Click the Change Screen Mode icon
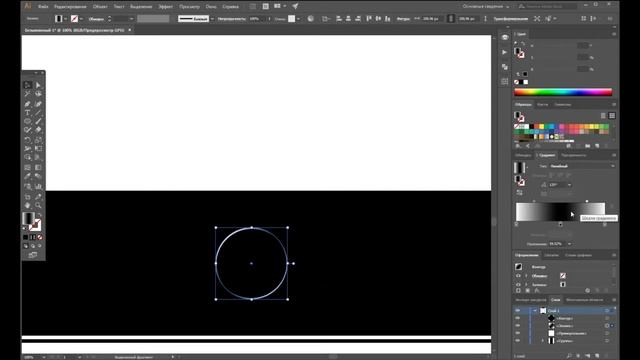The width and height of the screenshot is (640, 360). pos(33,255)
